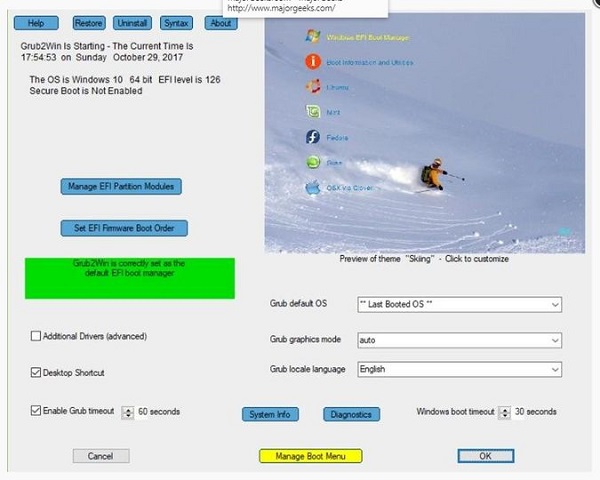Click the Skiing theme preview to customize
The width and height of the screenshot is (600, 480).
(x=424, y=133)
